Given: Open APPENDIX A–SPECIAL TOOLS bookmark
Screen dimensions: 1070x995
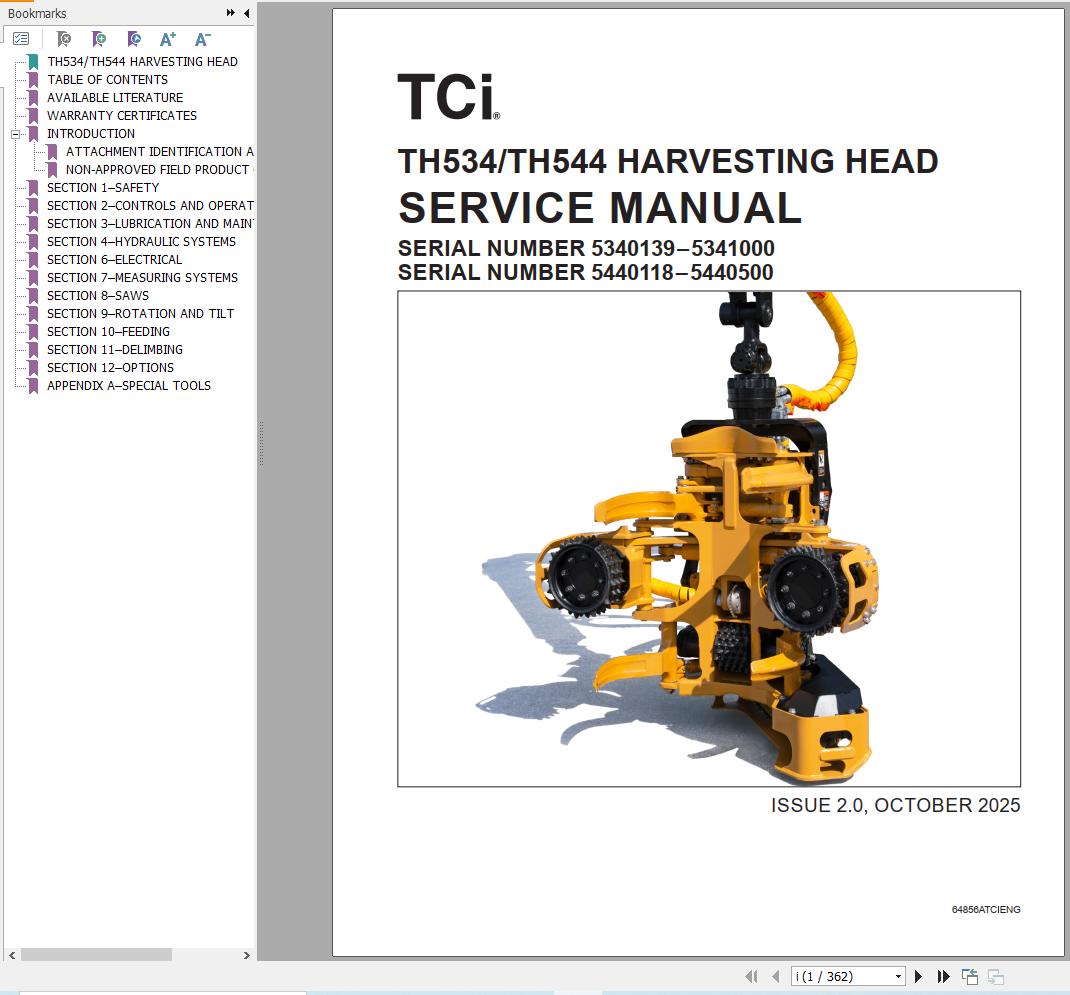Looking at the screenshot, I should pyautogui.click(x=127, y=385).
